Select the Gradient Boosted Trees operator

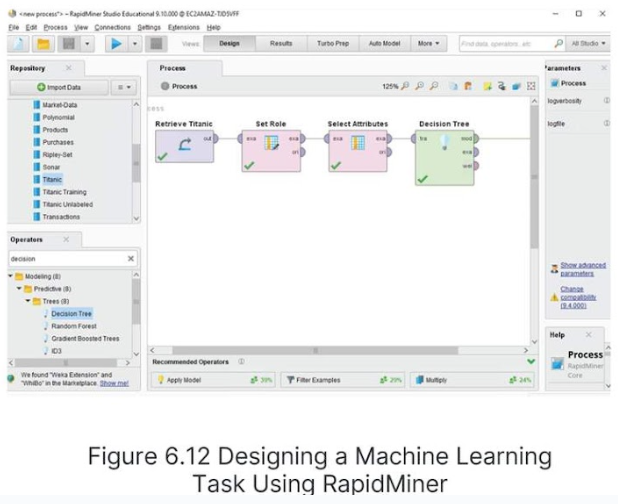point(85,338)
